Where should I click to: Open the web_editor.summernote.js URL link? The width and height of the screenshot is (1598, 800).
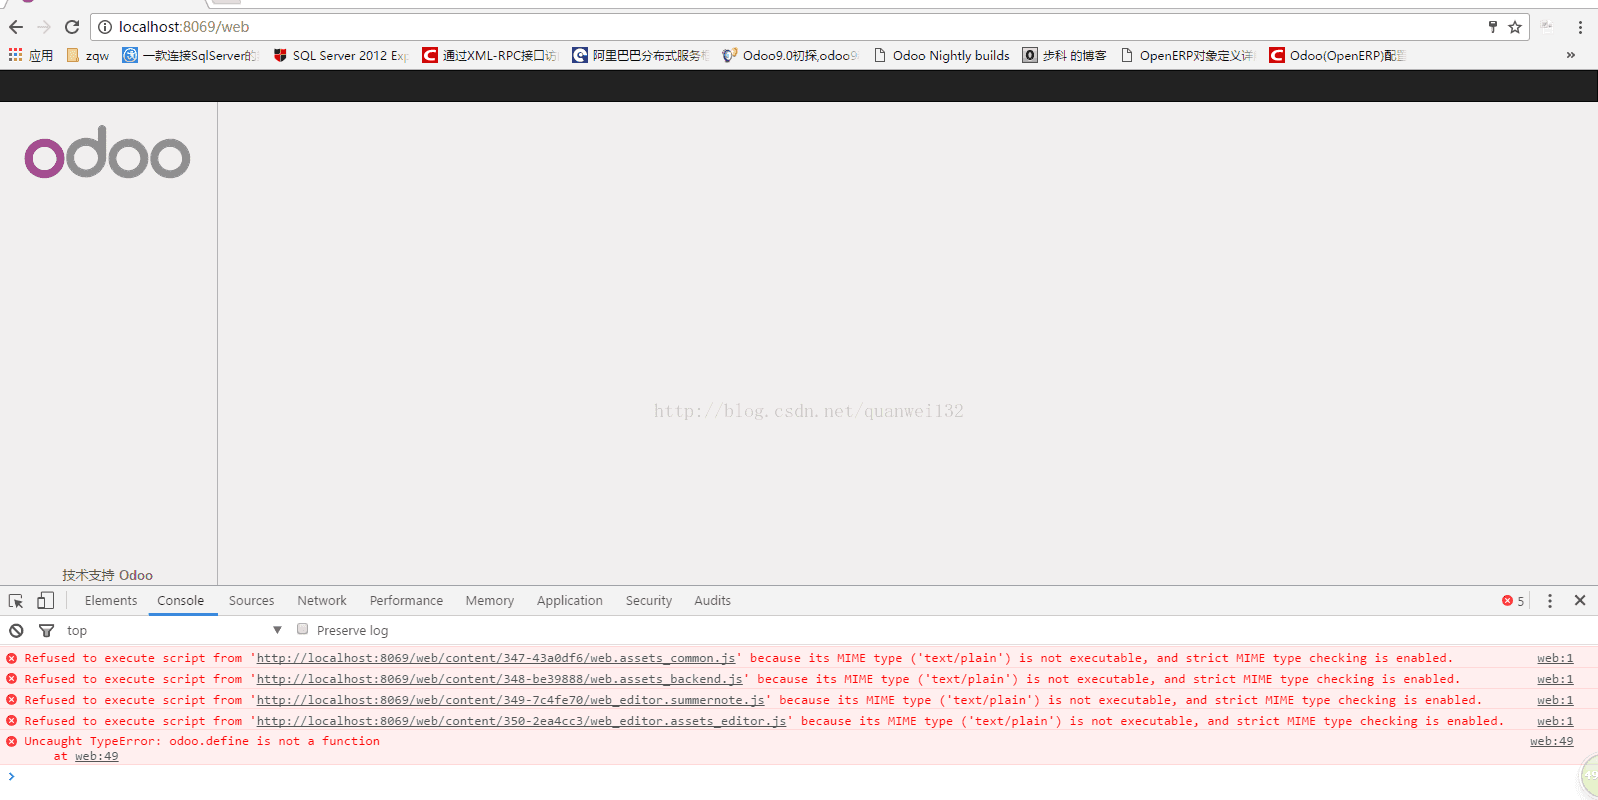tap(511, 700)
